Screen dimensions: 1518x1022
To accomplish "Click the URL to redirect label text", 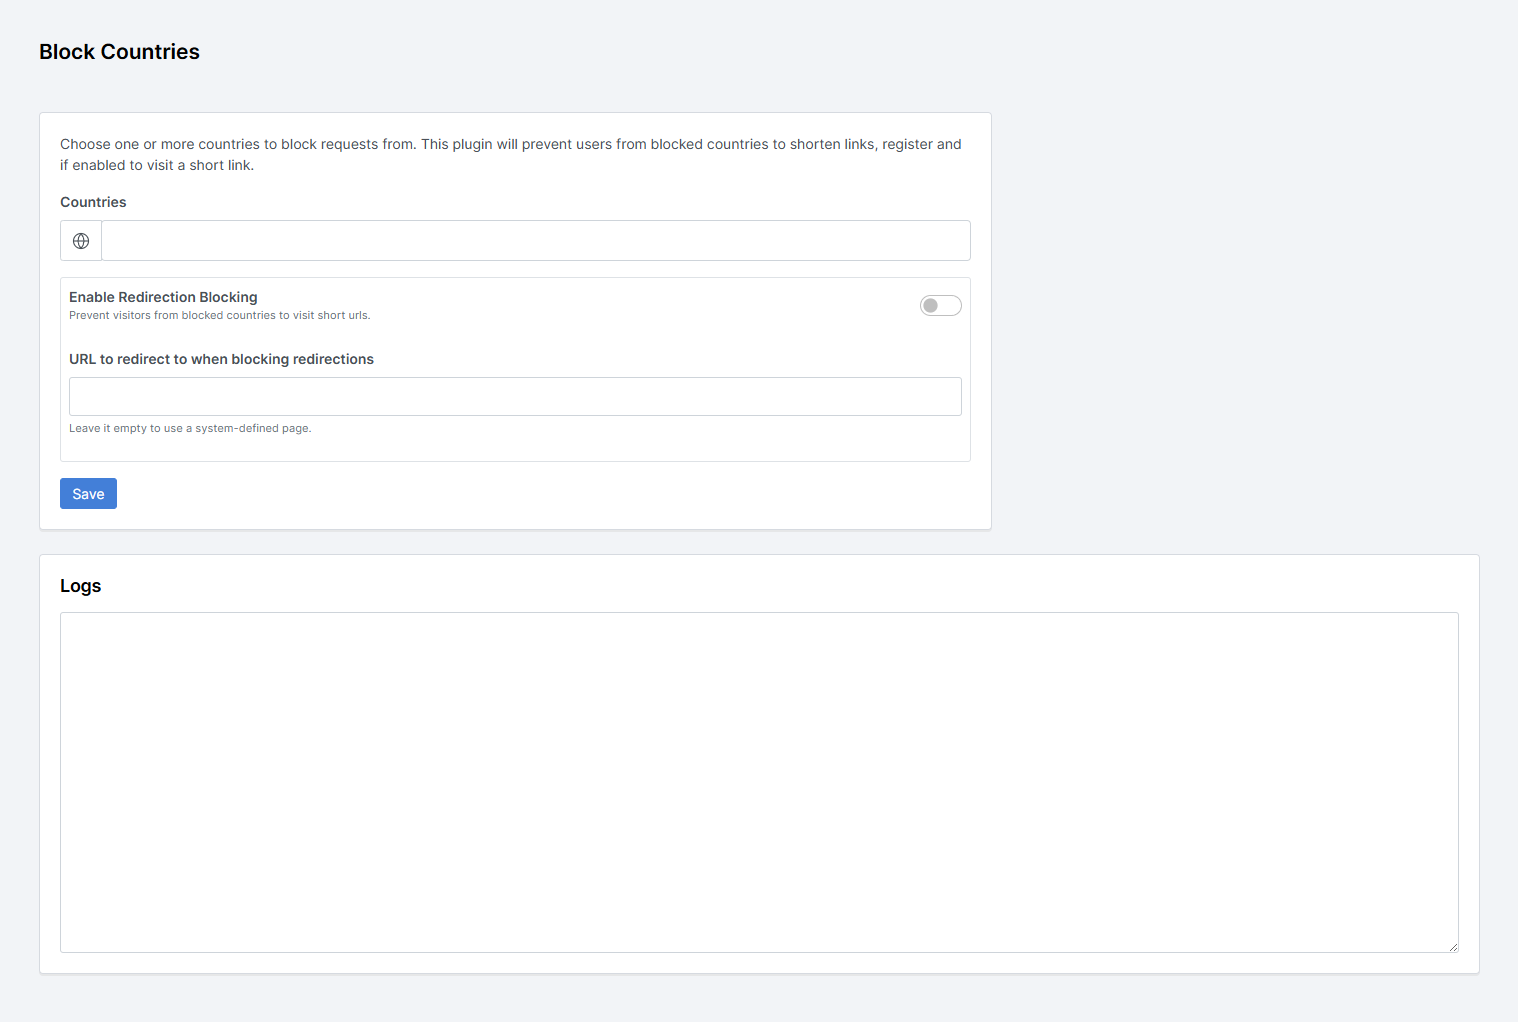I will pyautogui.click(x=221, y=359).
